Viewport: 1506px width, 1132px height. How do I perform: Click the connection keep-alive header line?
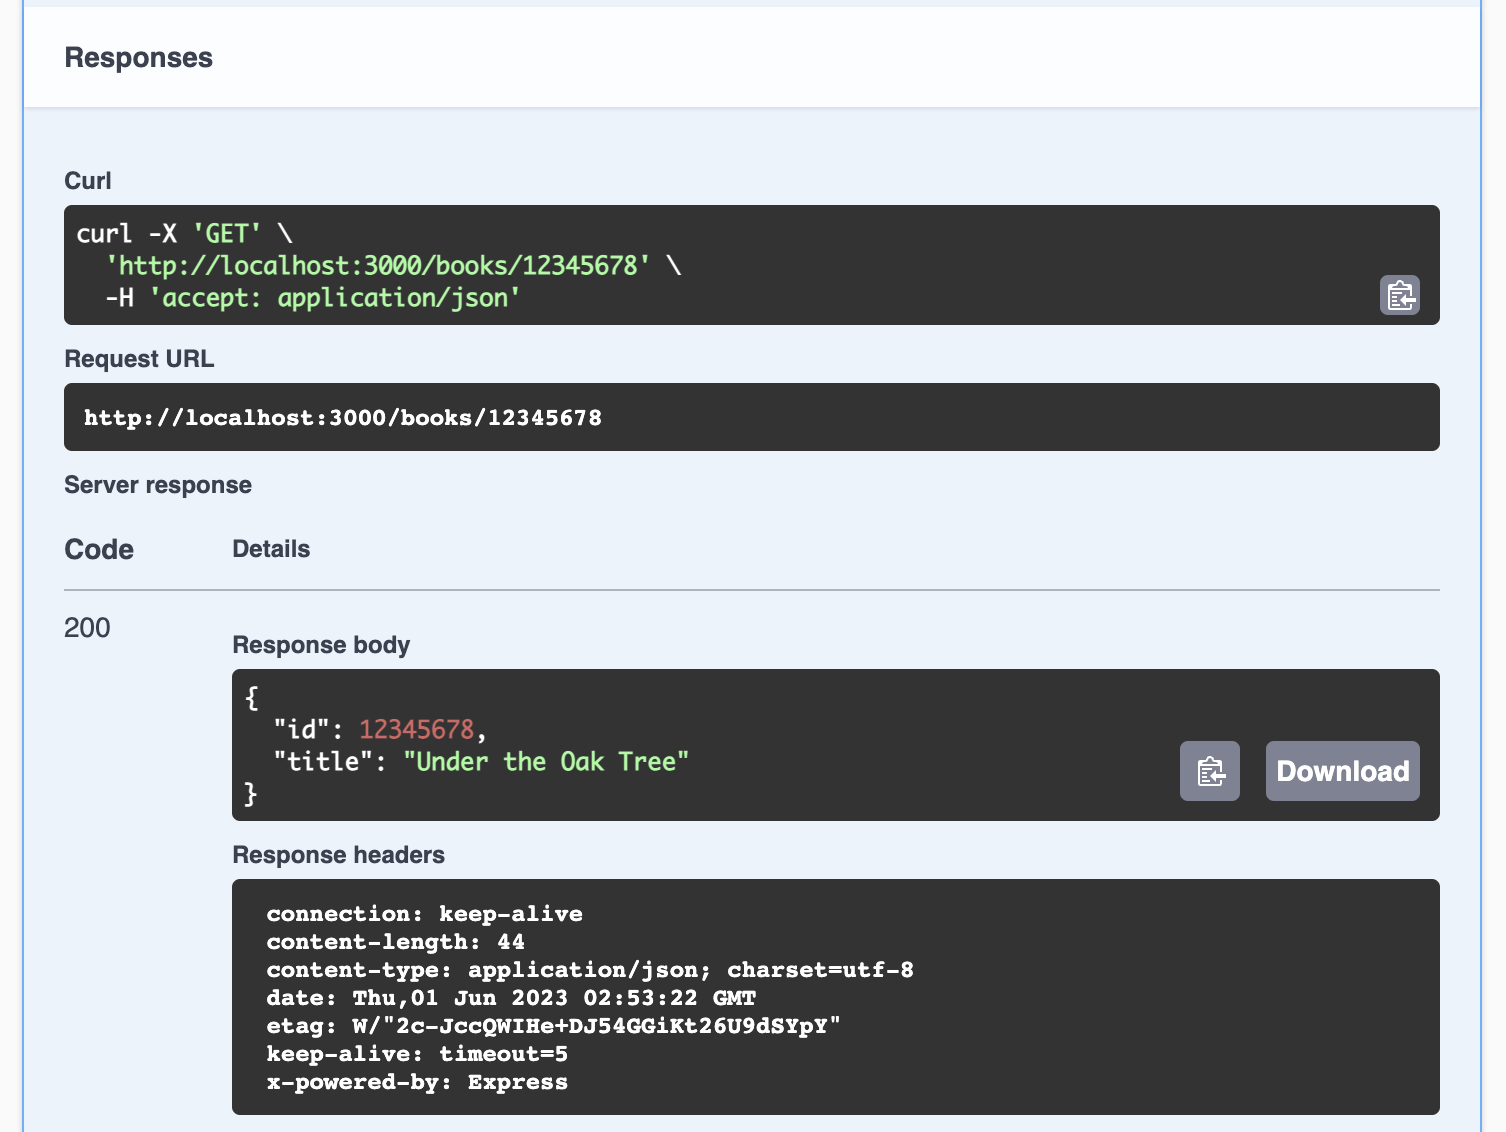424,914
